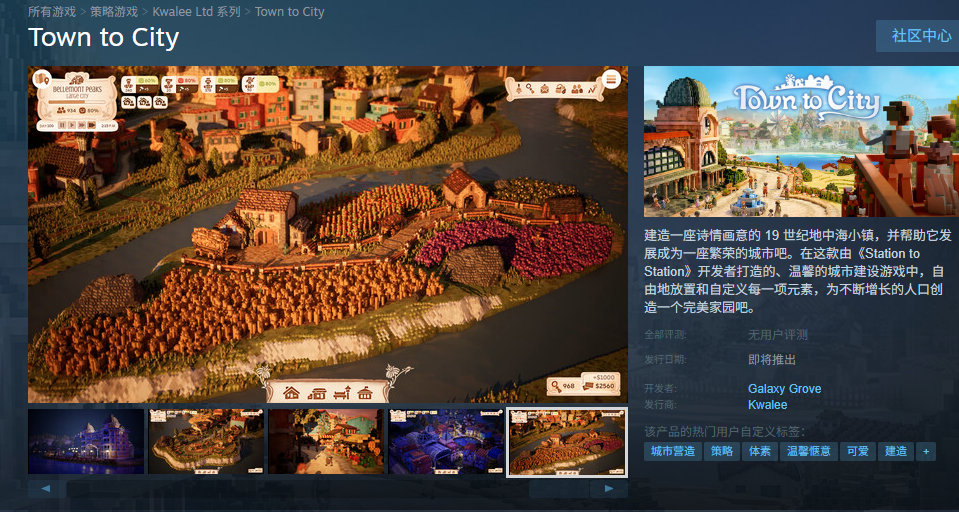This screenshot has height=512, width=959.
Task: Click the map icon beside the Bellemont Peaks banner
Action: (42, 79)
